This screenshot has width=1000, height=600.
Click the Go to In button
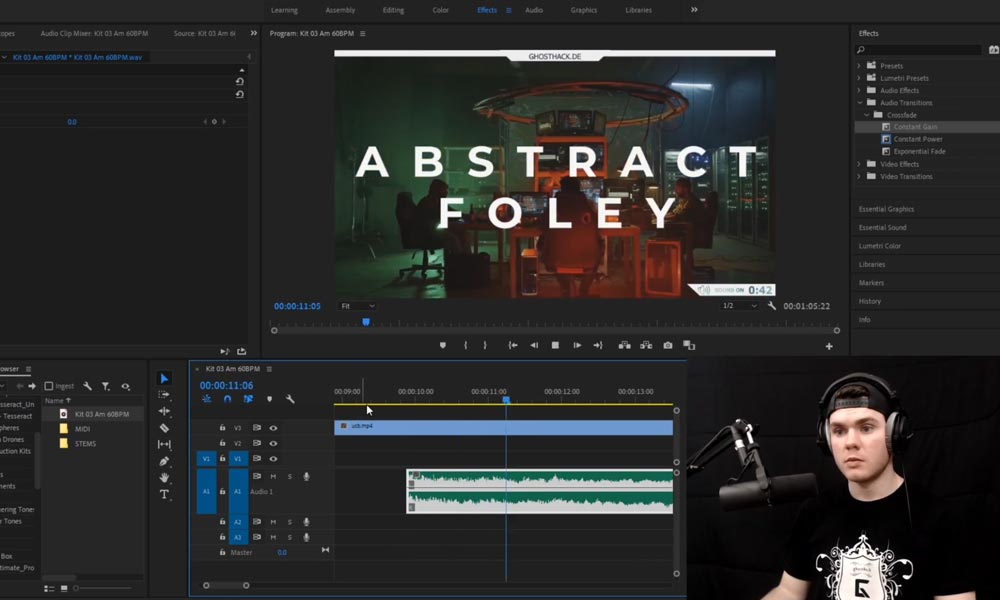coord(513,345)
